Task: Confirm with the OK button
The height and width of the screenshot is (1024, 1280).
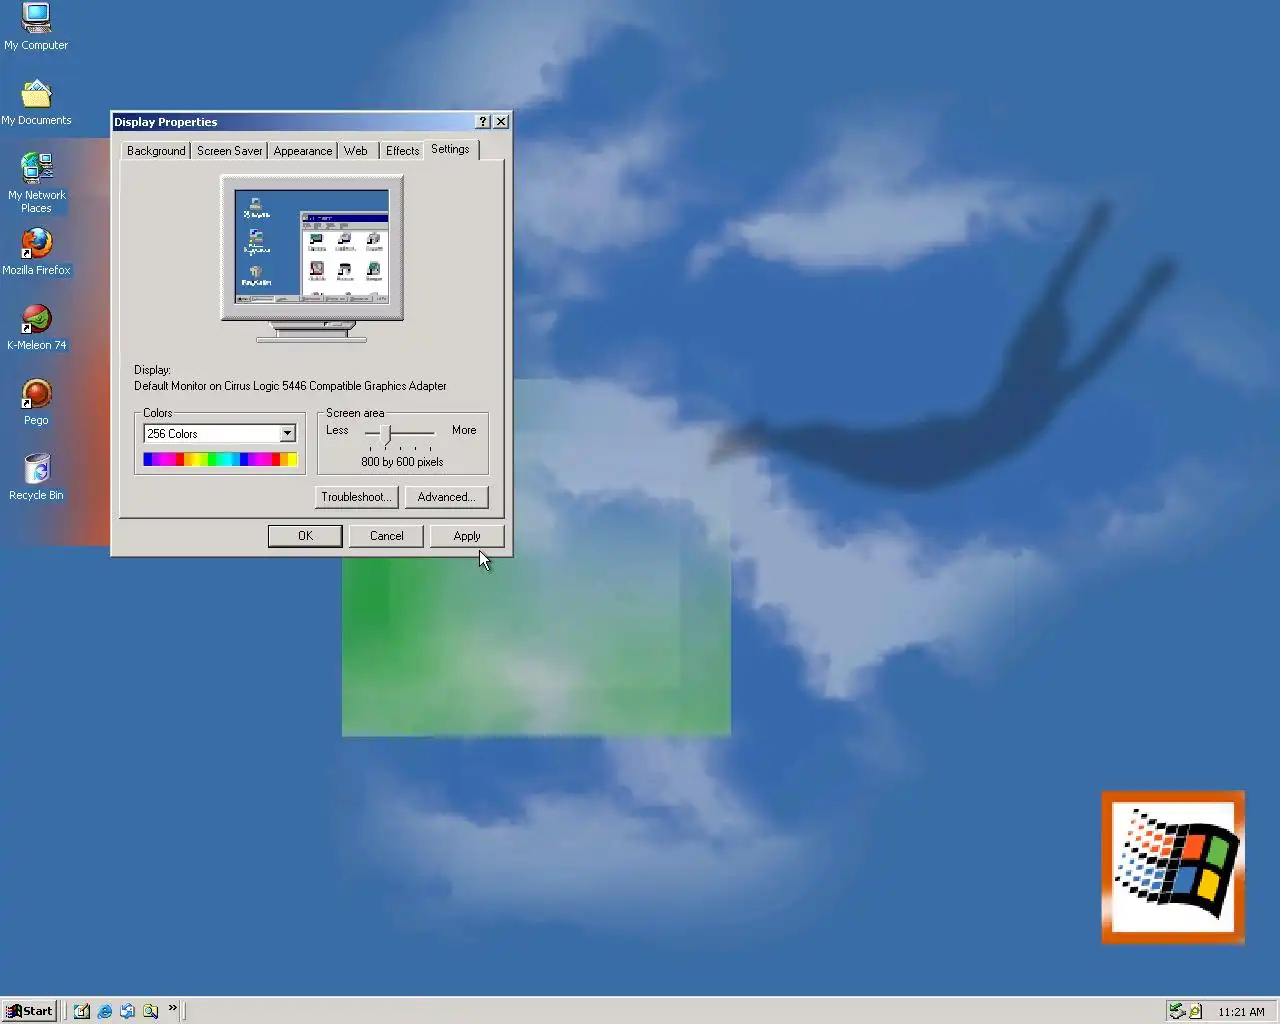Action: 305,536
